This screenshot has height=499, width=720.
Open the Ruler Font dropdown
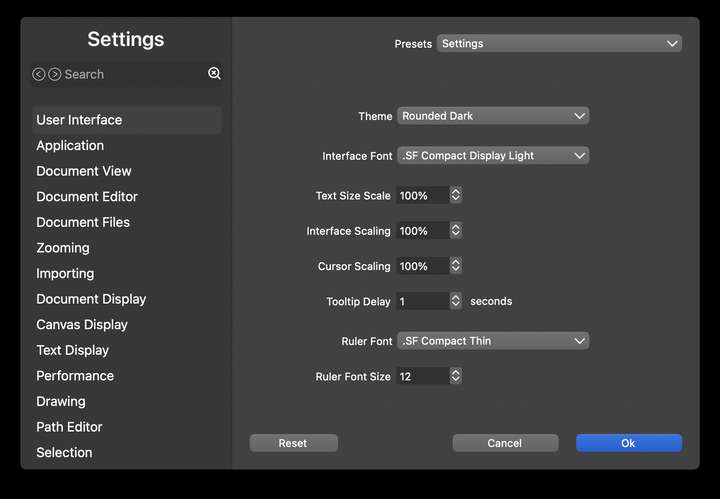pos(493,341)
